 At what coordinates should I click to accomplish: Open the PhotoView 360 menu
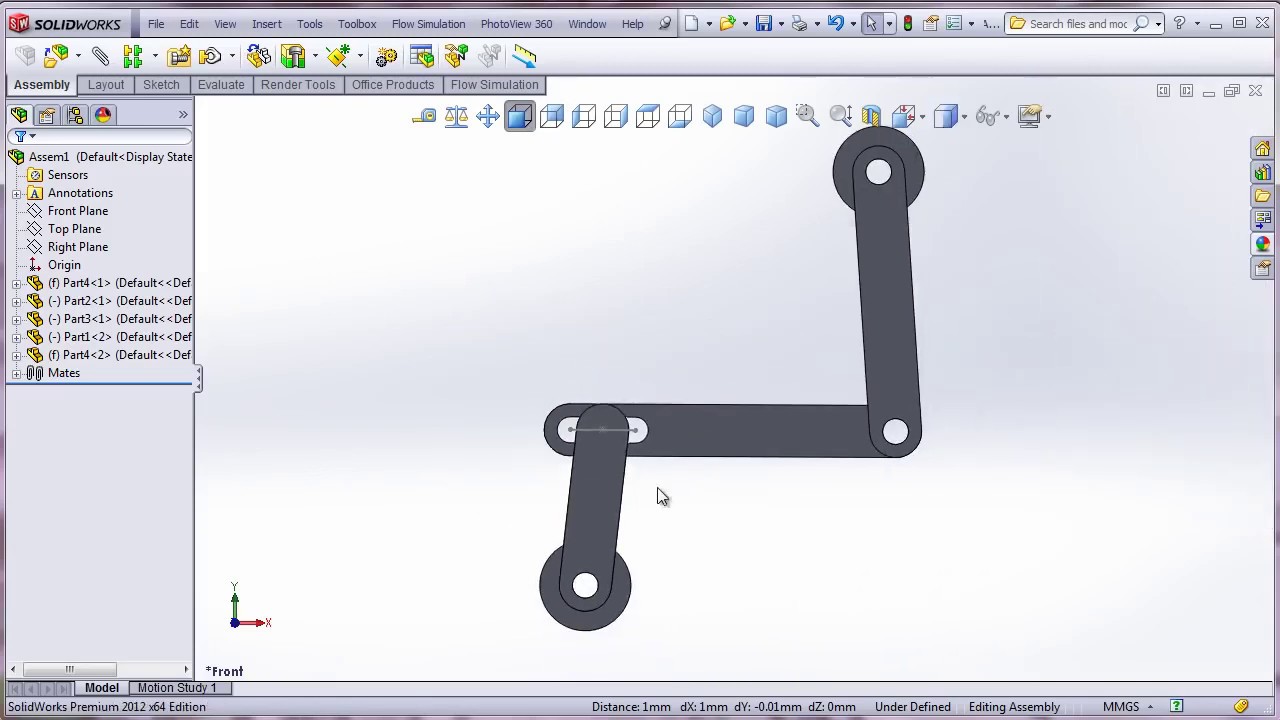(516, 23)
